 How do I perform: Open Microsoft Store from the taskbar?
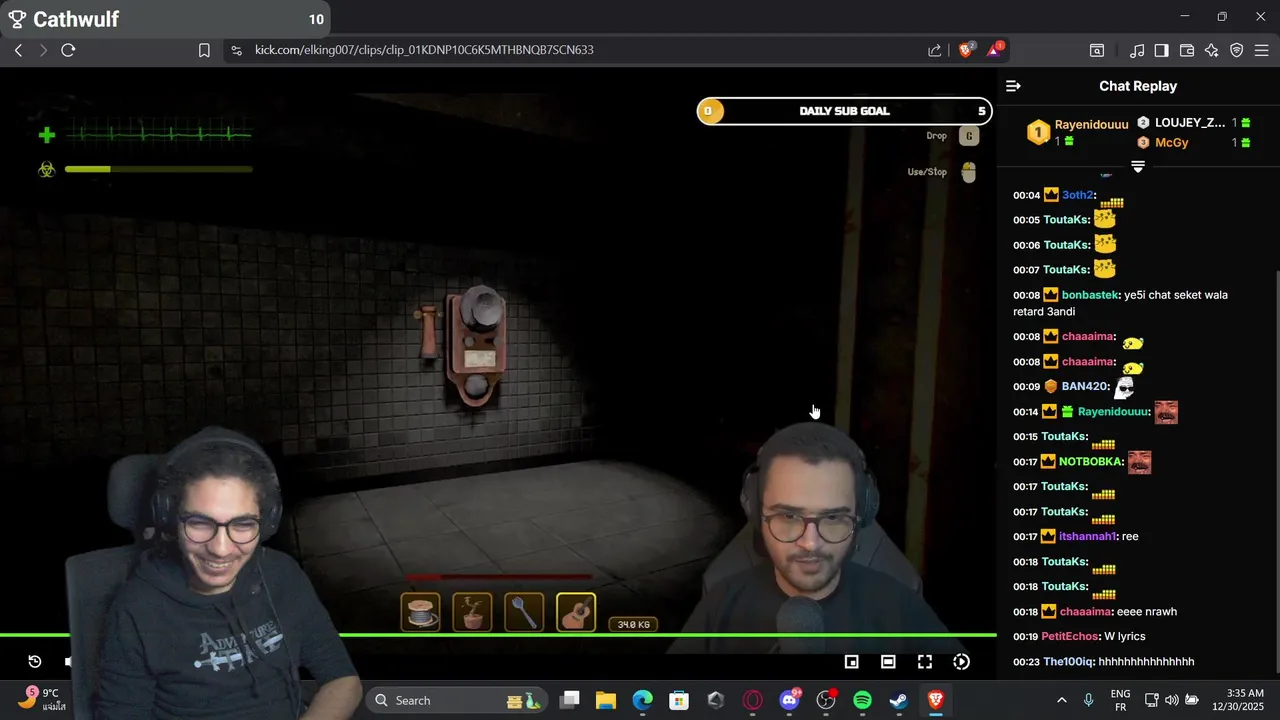tap(679, 700)
